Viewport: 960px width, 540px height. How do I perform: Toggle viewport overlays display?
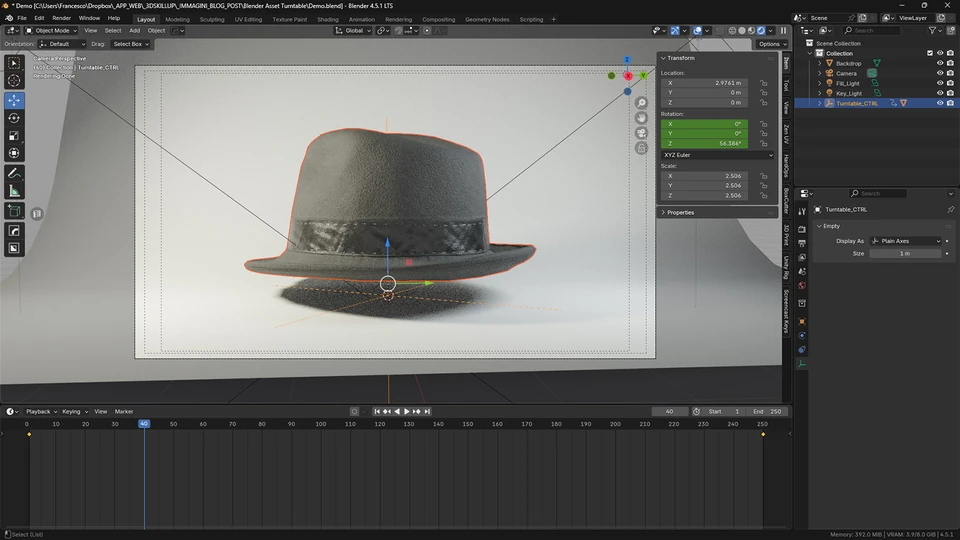[697, 31]
